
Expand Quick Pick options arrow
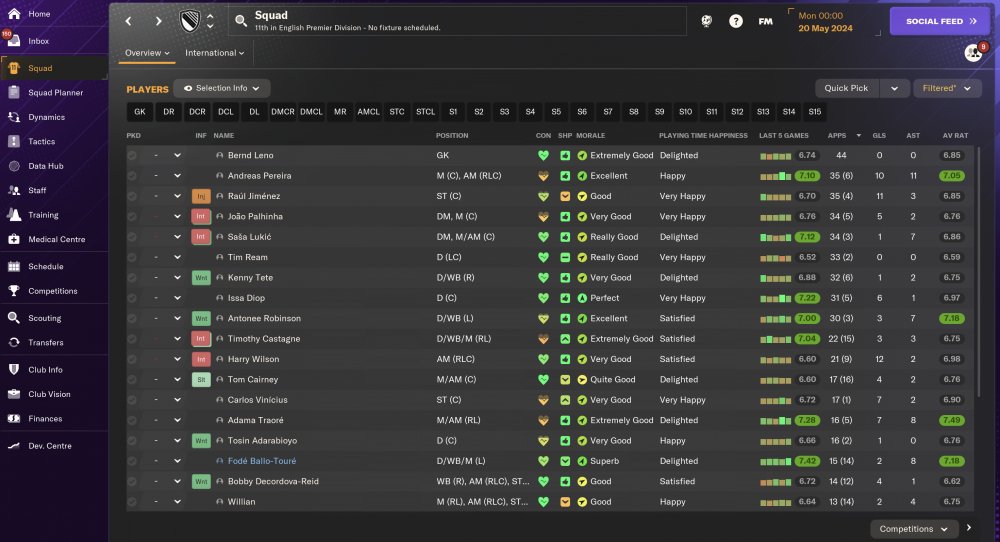(894, 89)
